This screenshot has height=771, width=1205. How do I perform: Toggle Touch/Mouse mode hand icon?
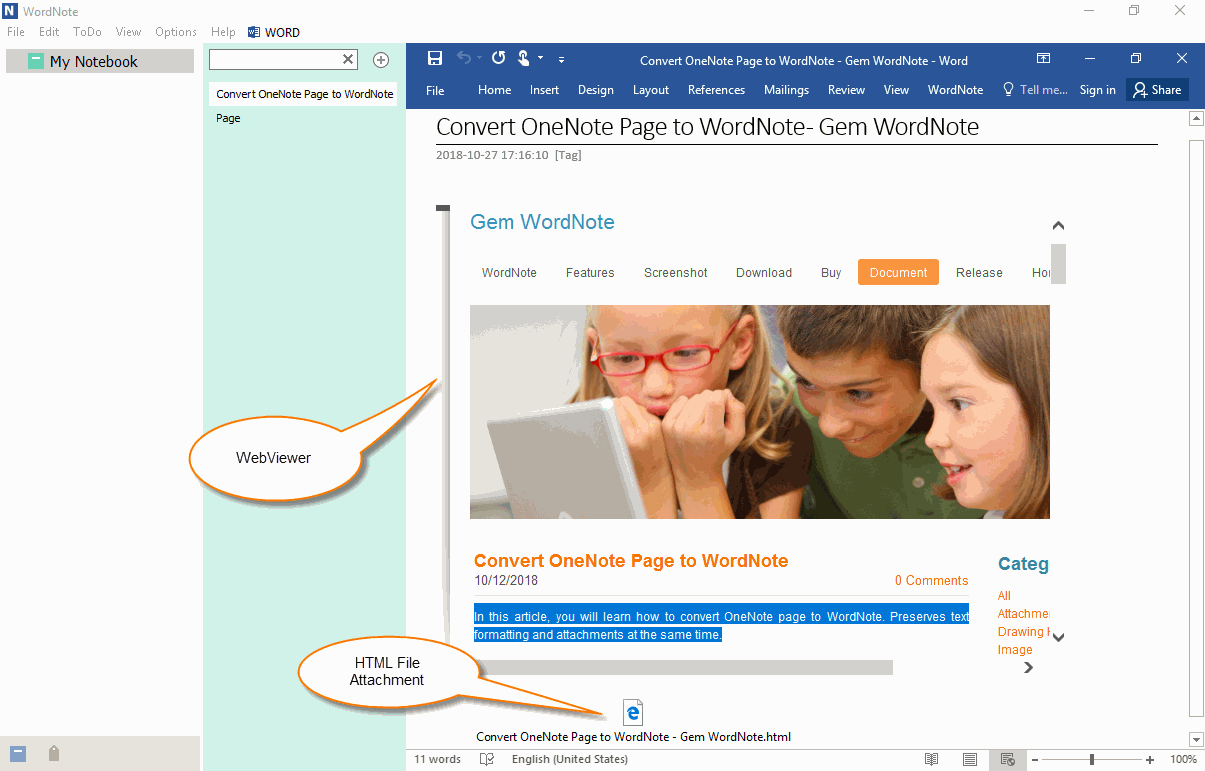523,59
